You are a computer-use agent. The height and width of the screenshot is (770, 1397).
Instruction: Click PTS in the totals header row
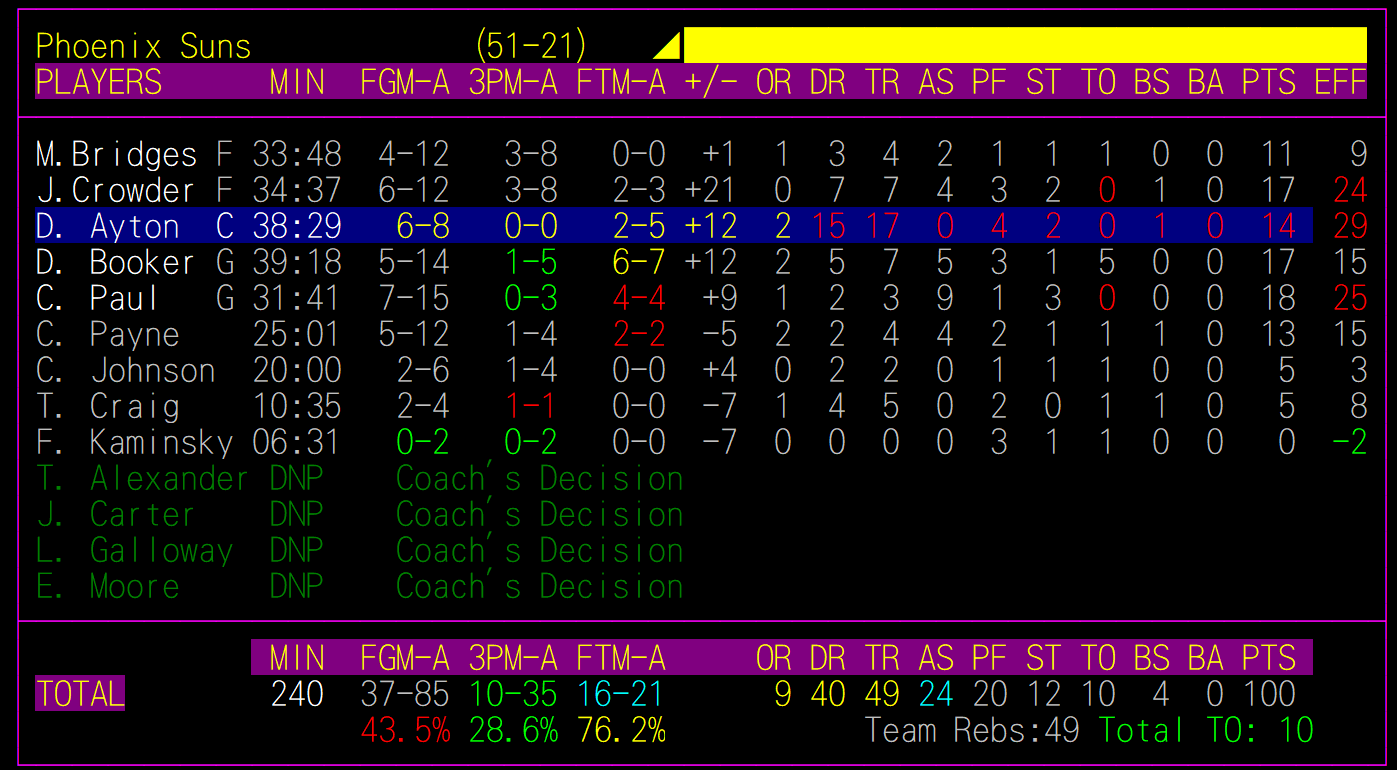[1269, 658]
